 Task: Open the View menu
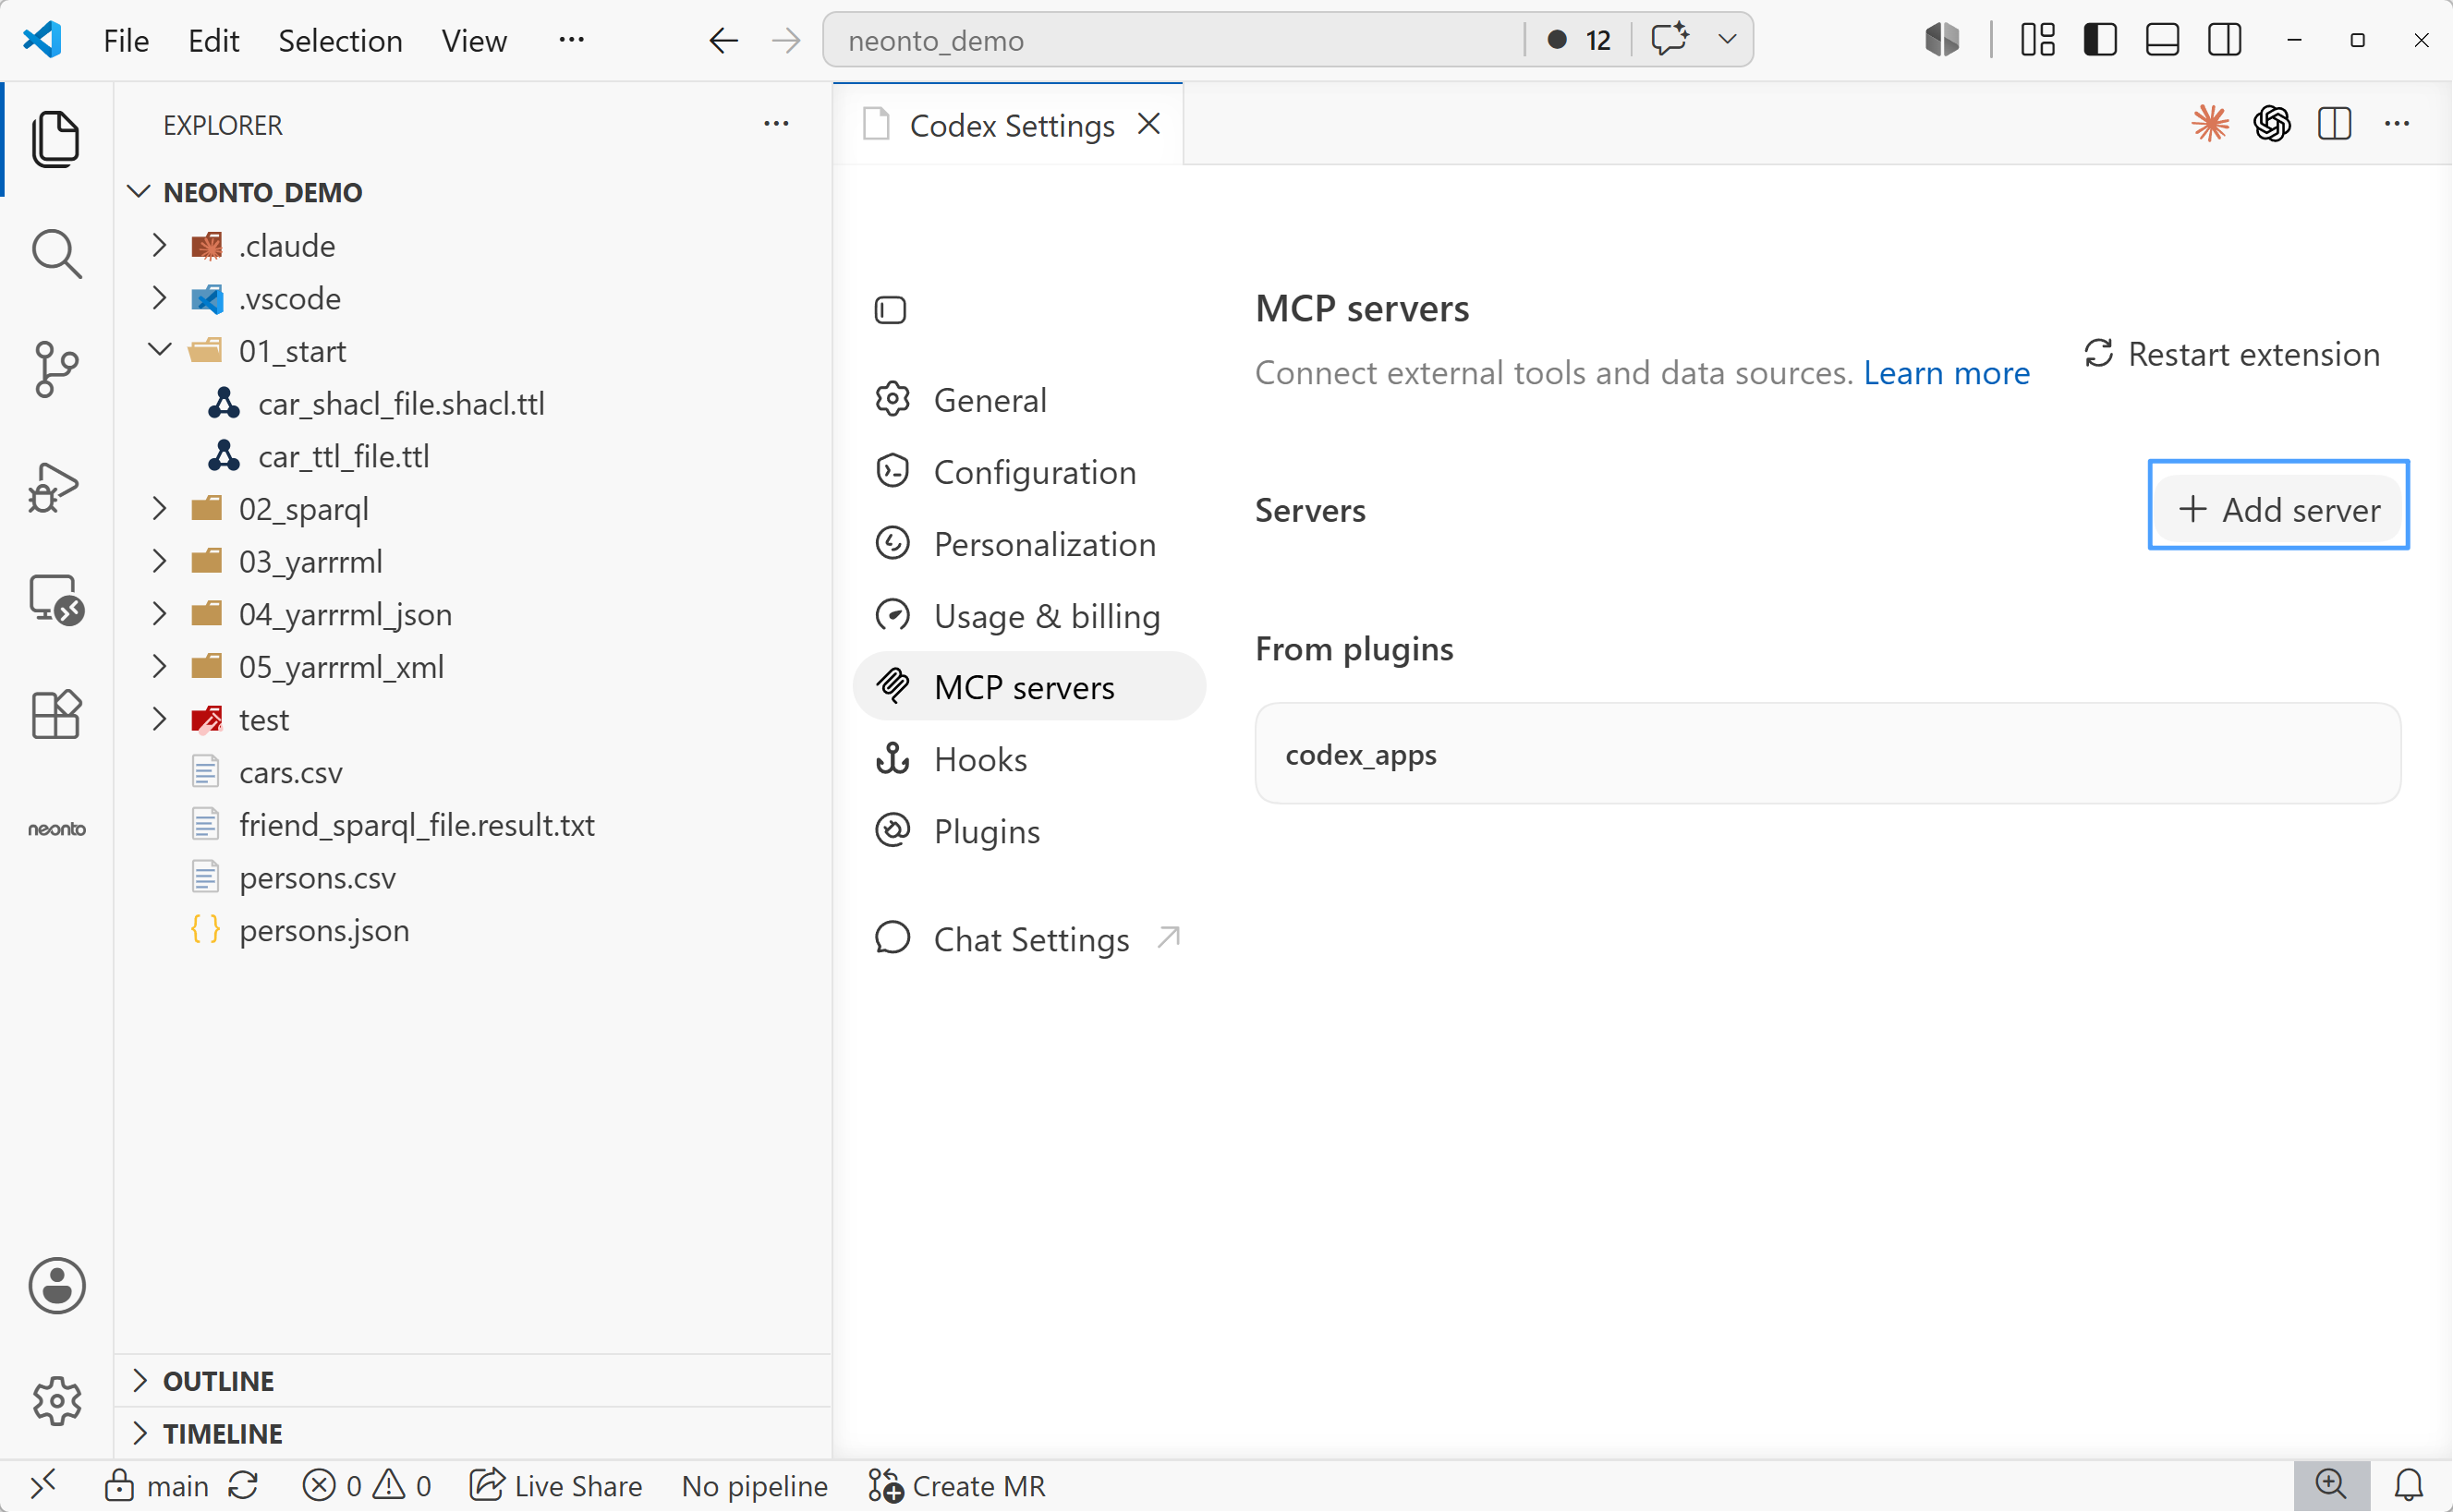point(474,40)
